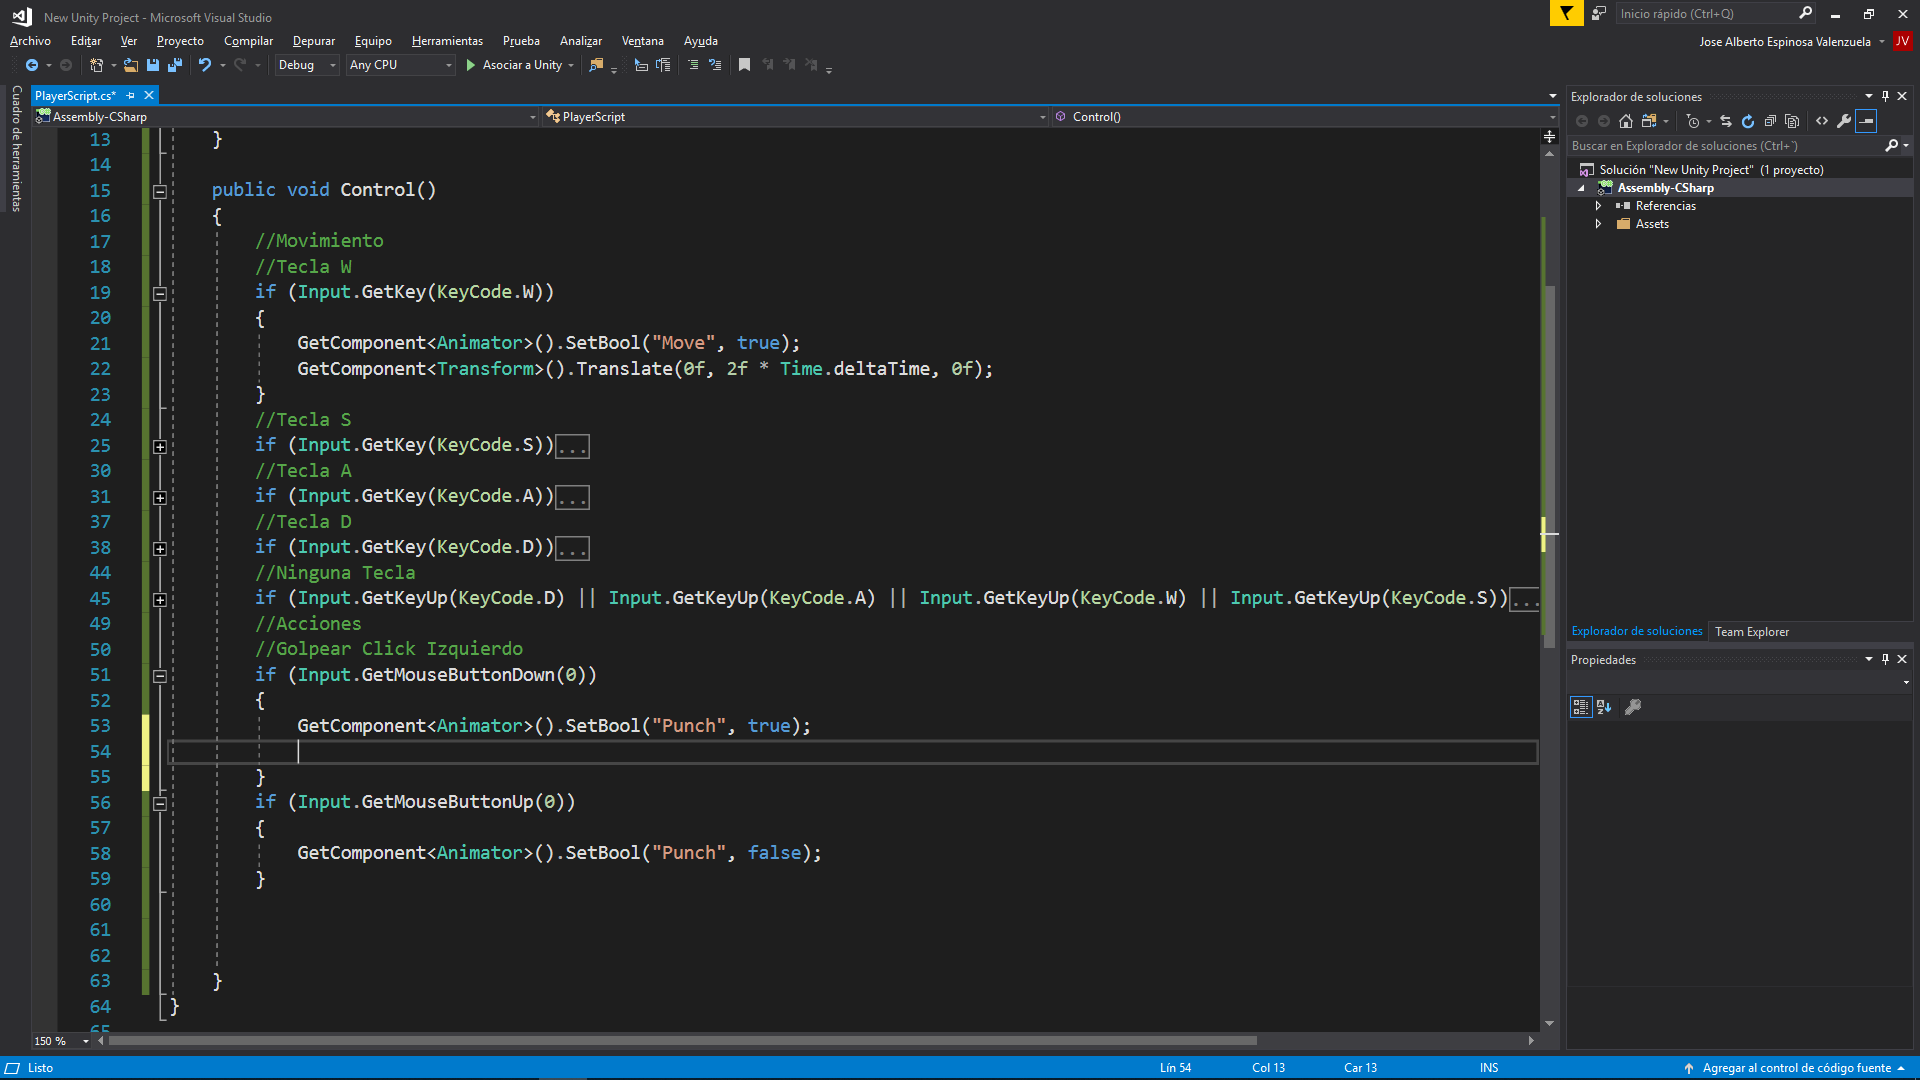Collapse the Assembly-CSharp project node
The image size is (1920, 1080).
[1581, 188]
